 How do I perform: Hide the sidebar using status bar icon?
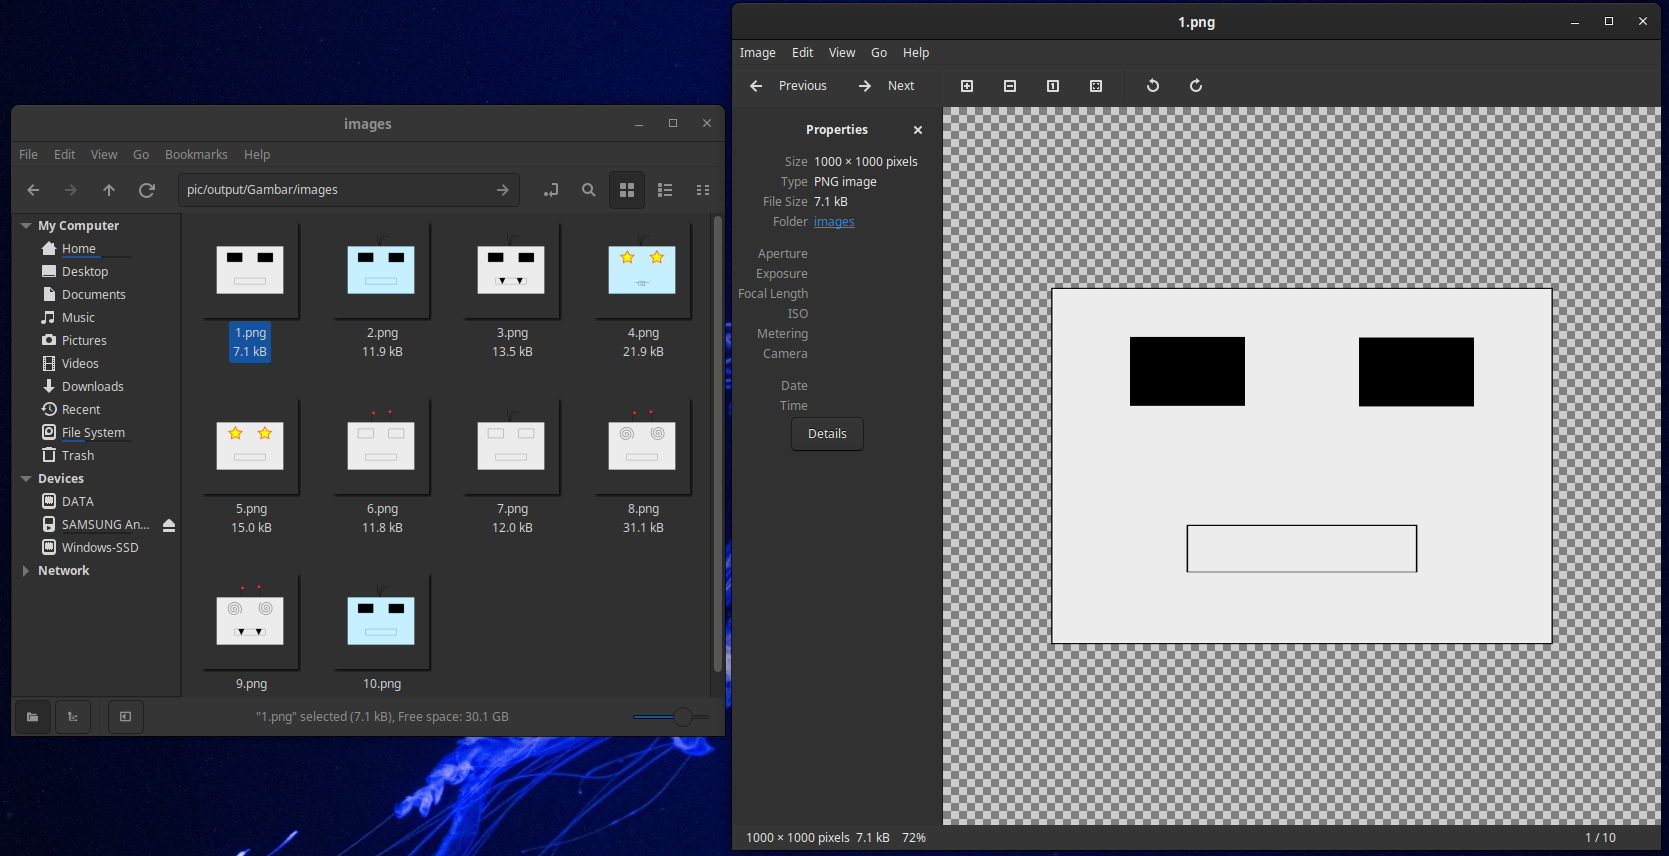coord(125,717)
